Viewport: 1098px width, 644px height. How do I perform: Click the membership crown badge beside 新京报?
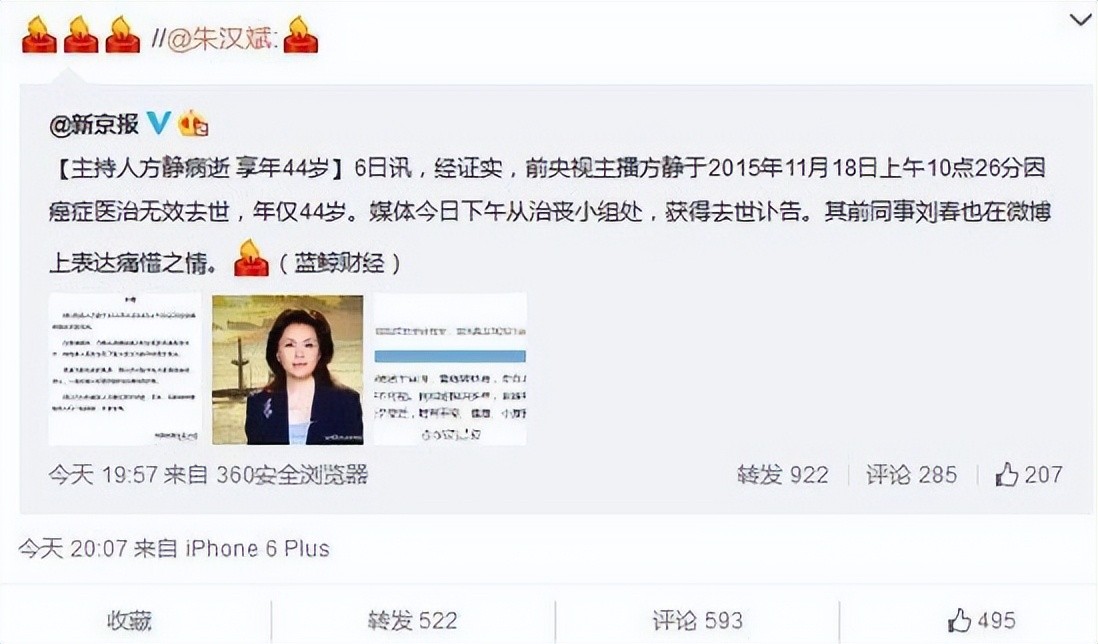click(193, 124)
